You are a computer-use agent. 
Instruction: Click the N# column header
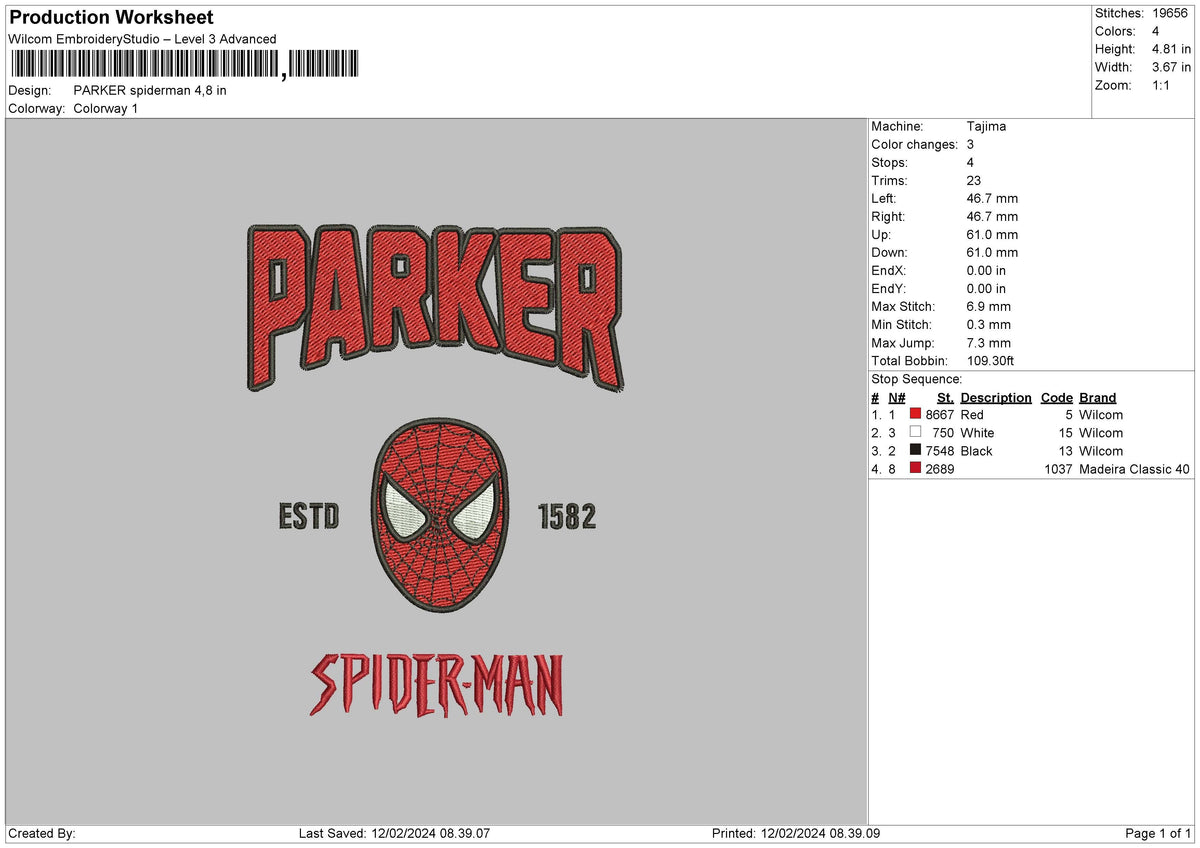click(x=895, y=397)
